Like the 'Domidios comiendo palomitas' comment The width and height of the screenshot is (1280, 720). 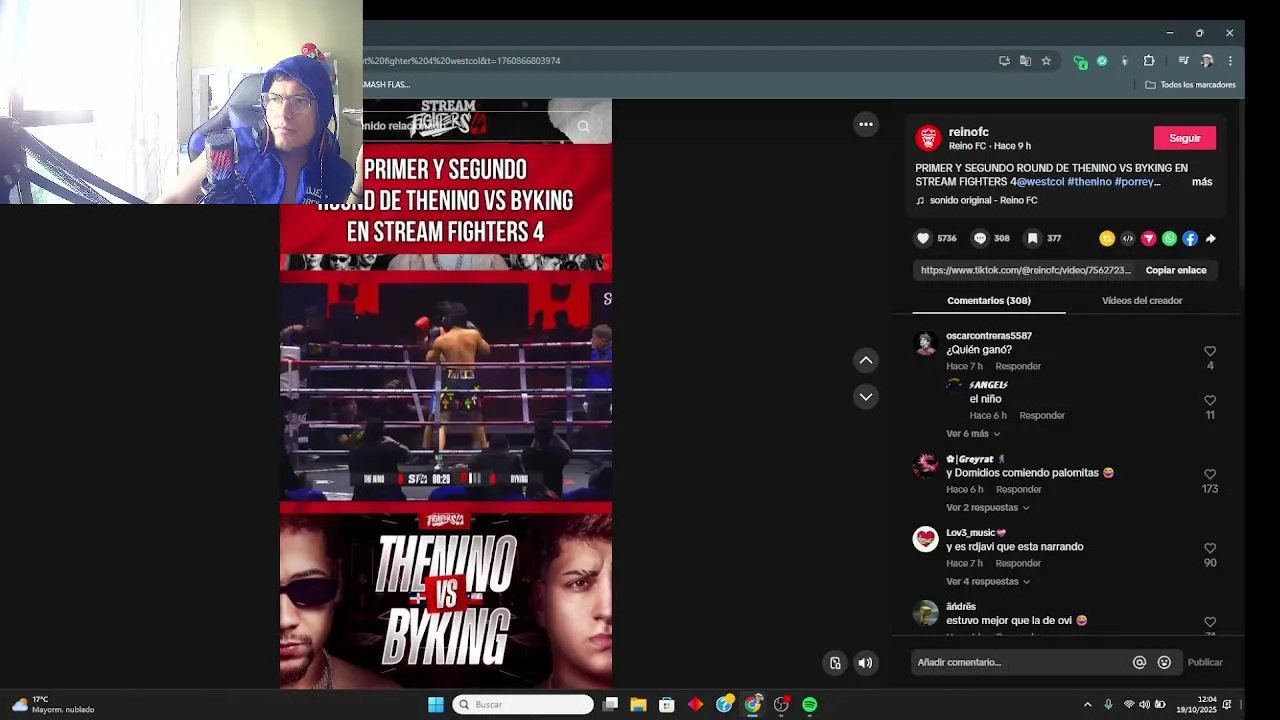click(x=1210, y=474)
